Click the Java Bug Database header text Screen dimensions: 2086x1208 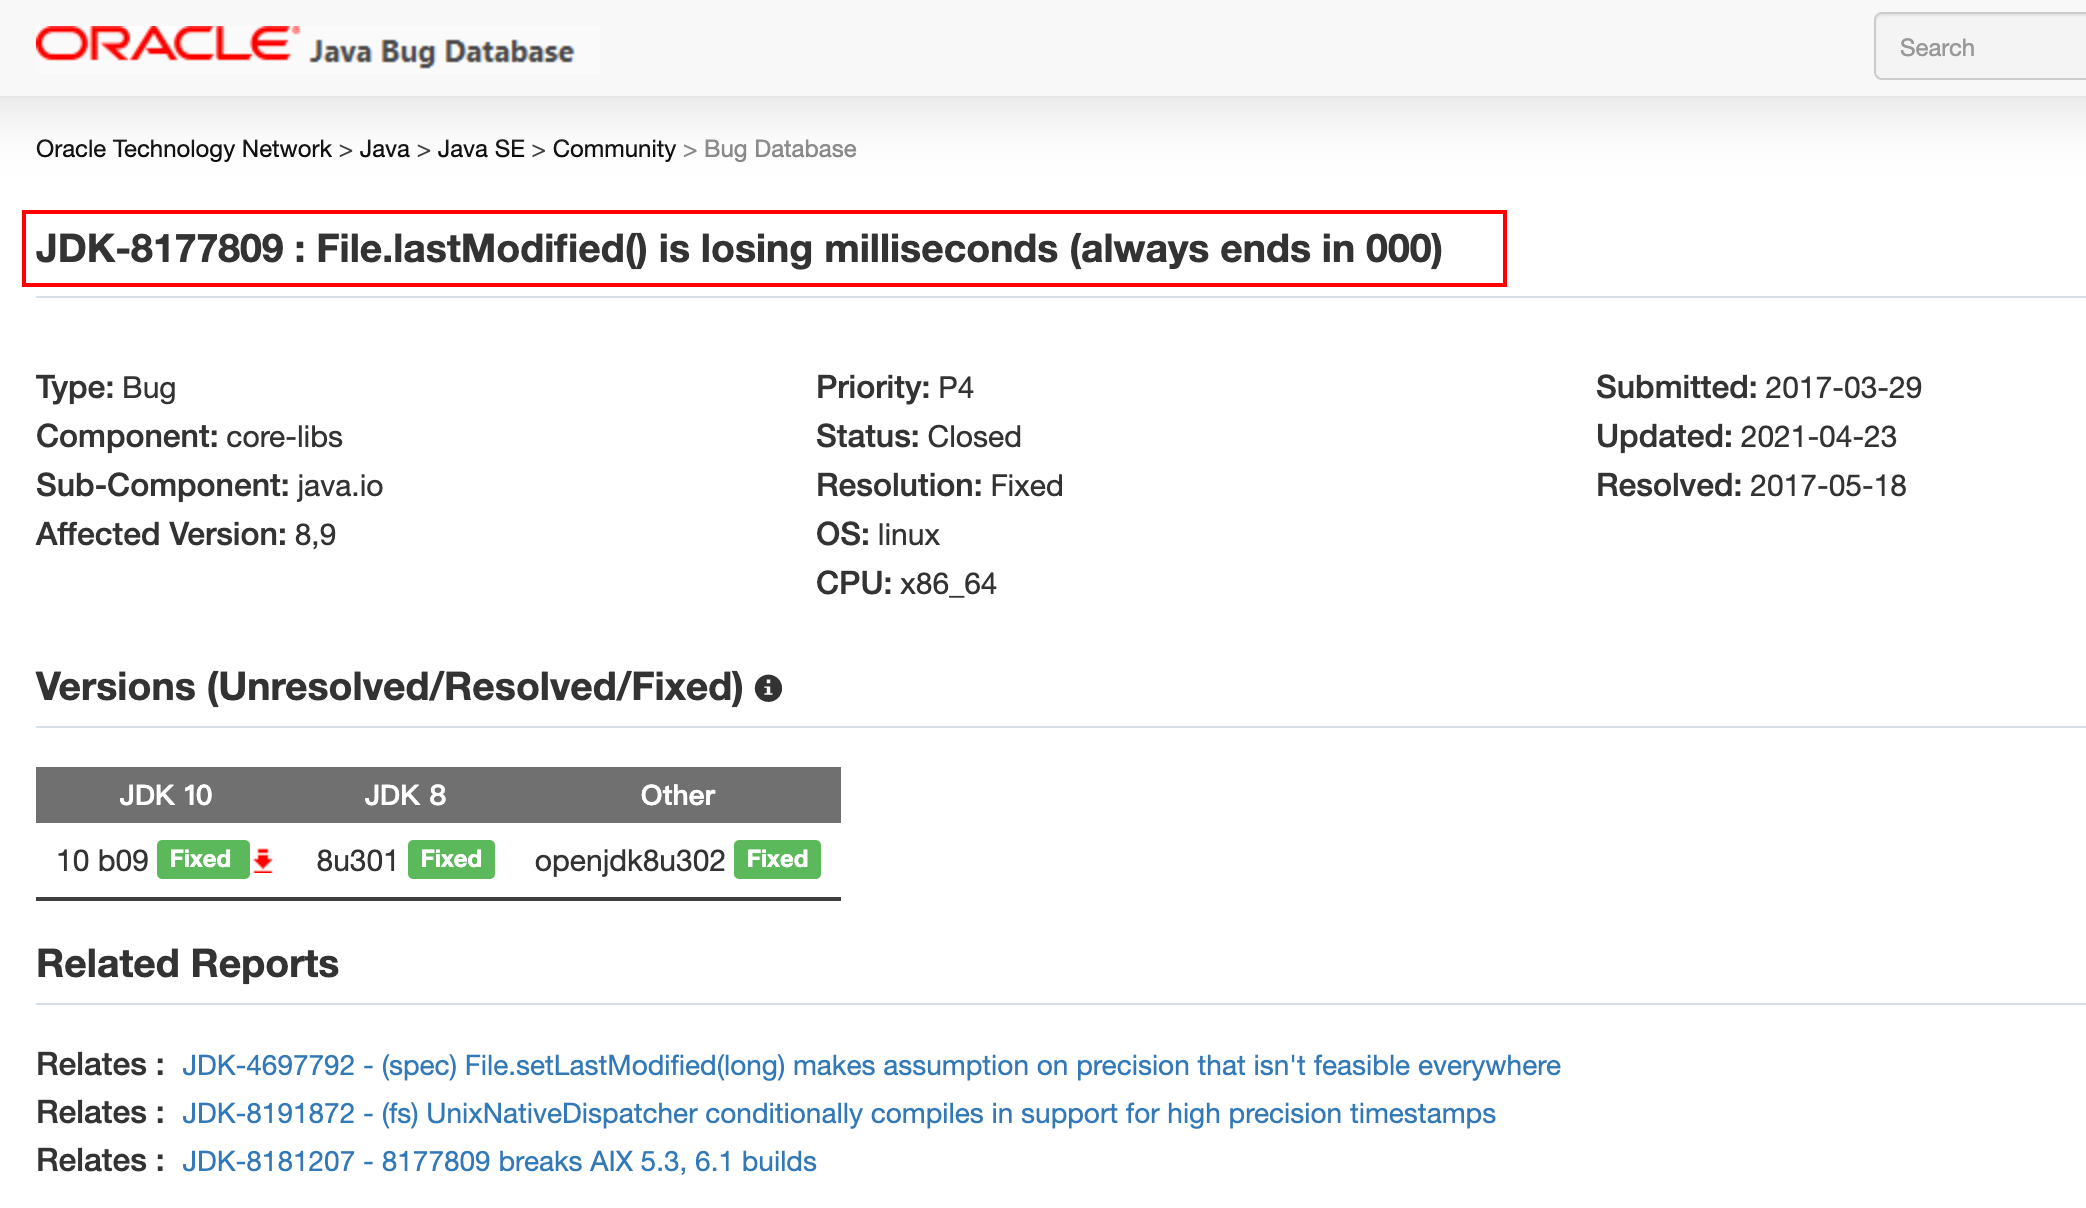click(x=441, y=51)
